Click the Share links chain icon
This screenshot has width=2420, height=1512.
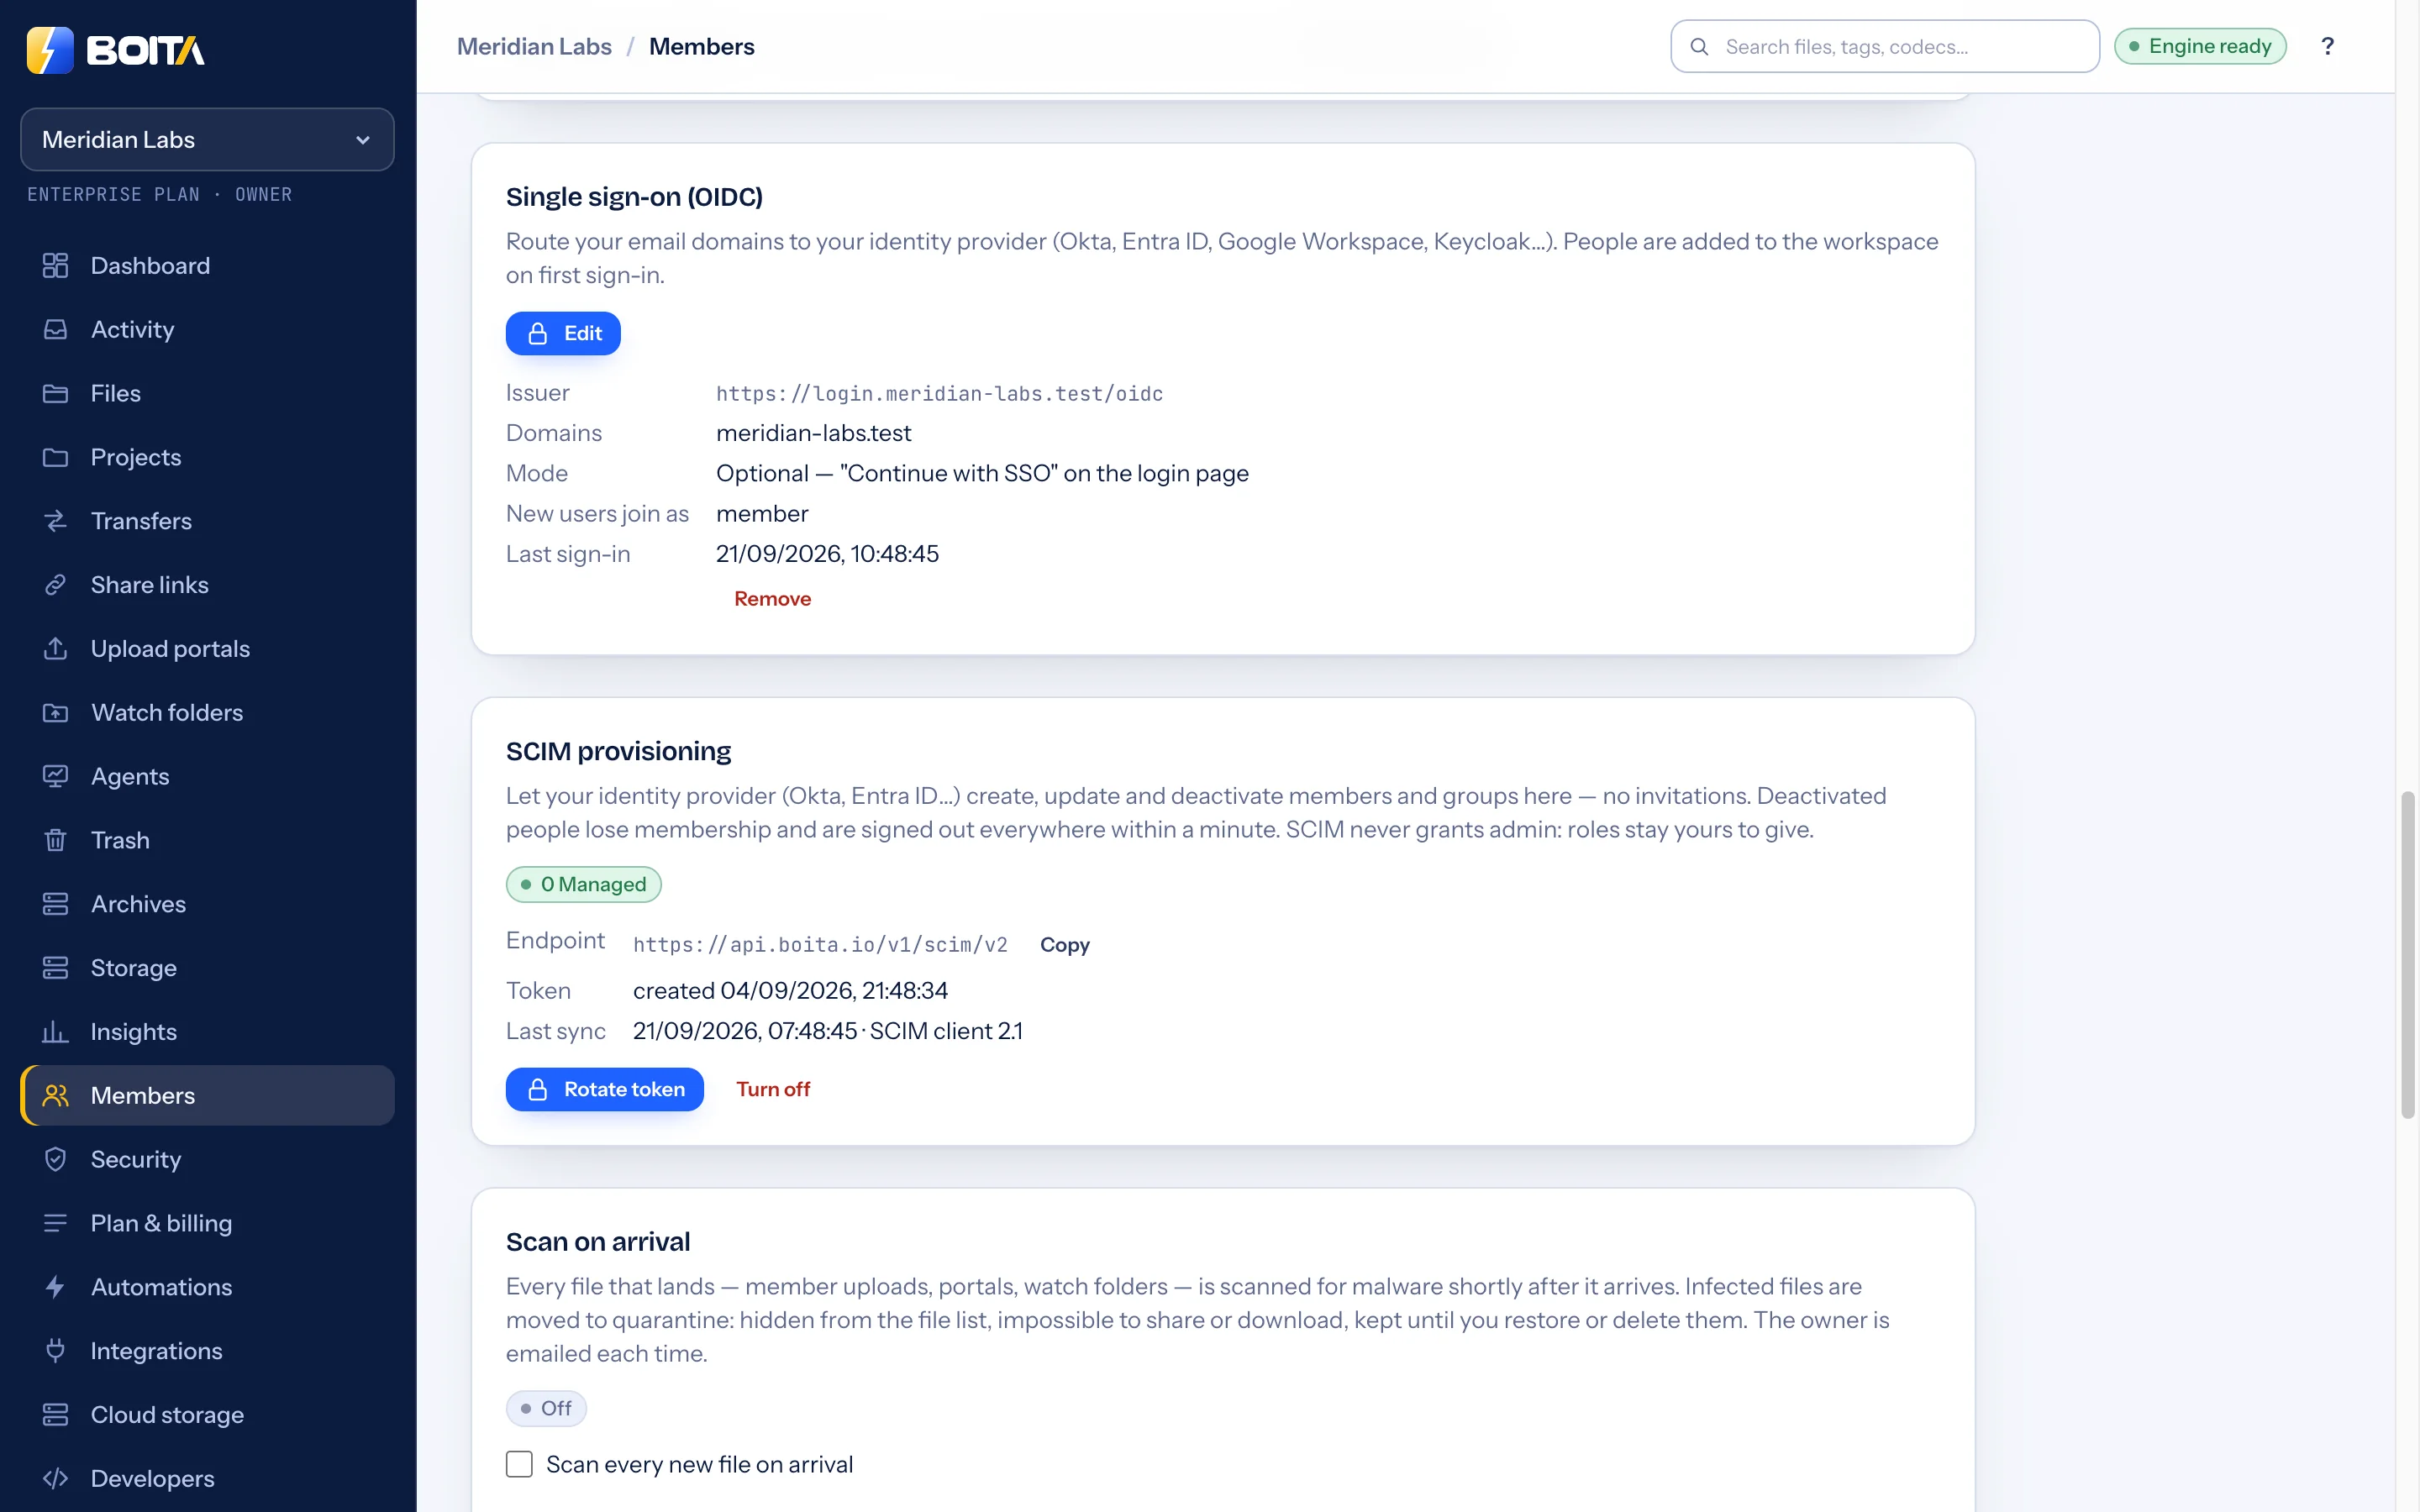(55, 585)
